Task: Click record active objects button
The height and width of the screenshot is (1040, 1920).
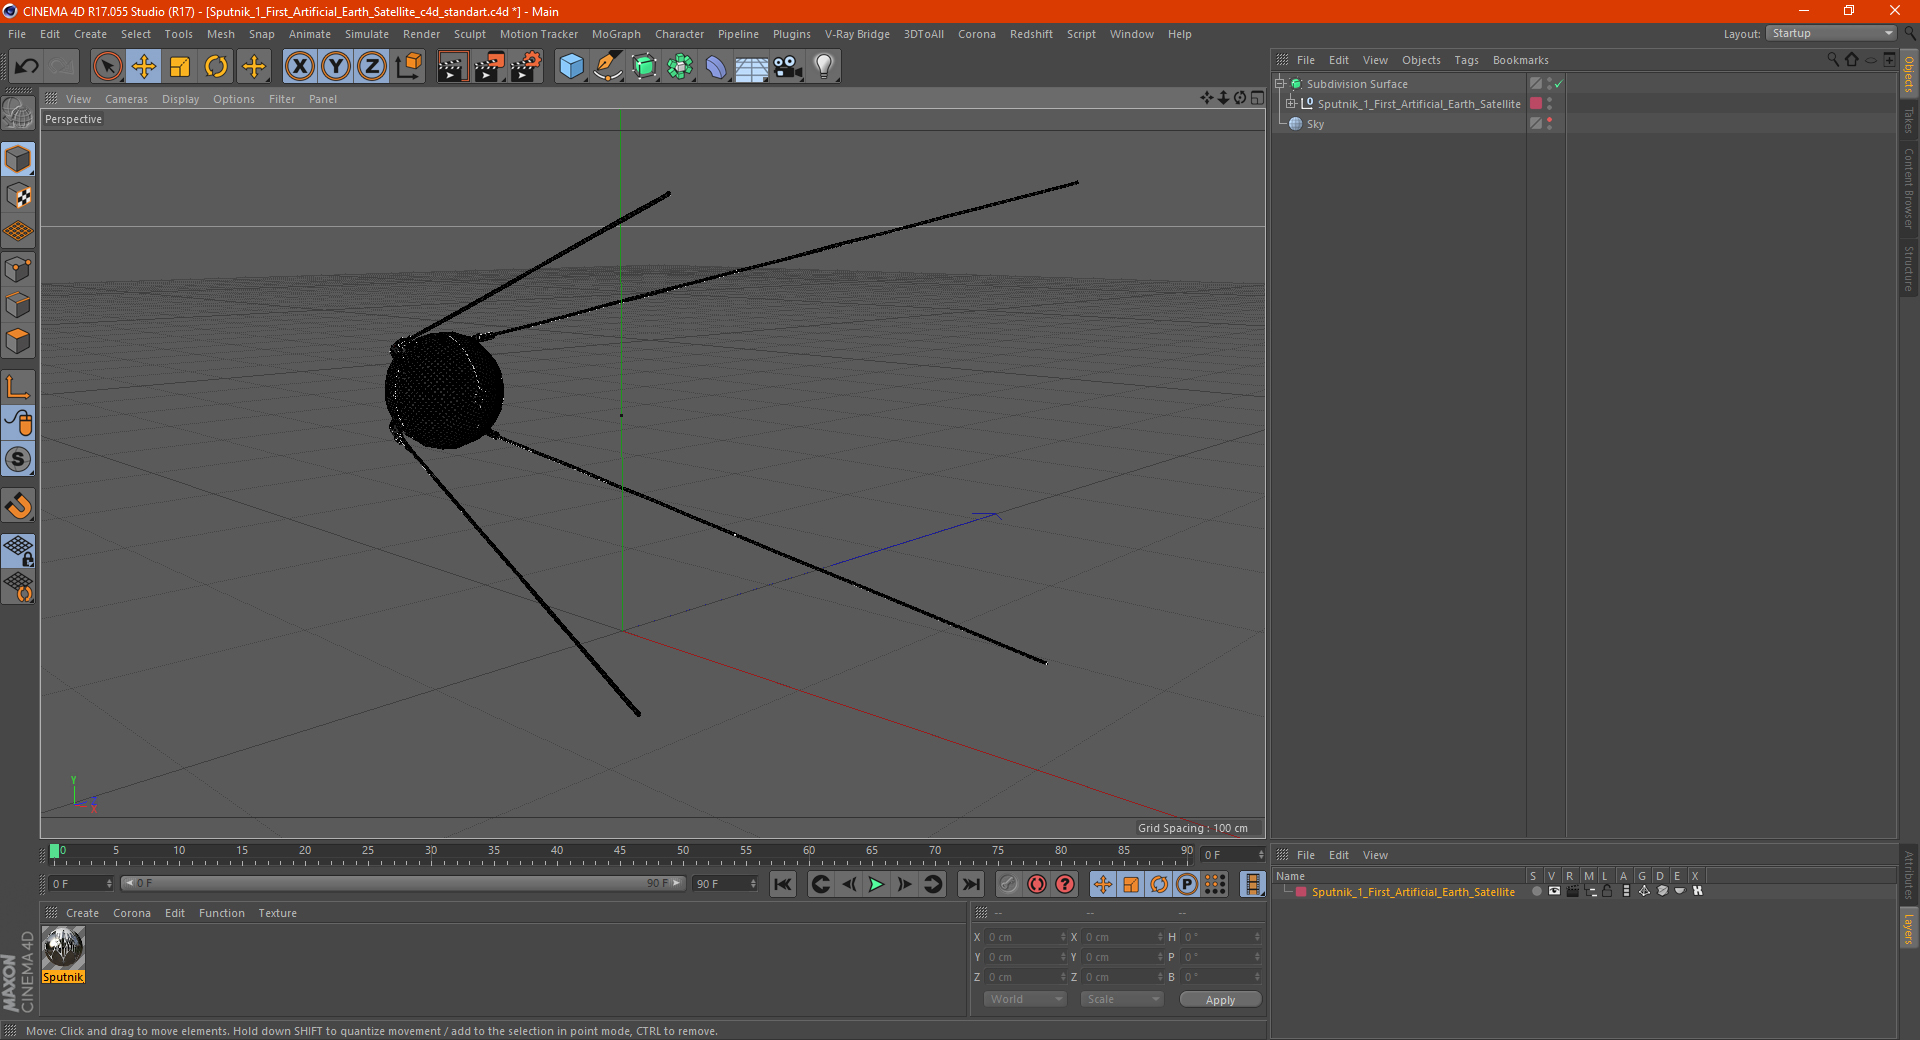Action: click(1008, 884)
